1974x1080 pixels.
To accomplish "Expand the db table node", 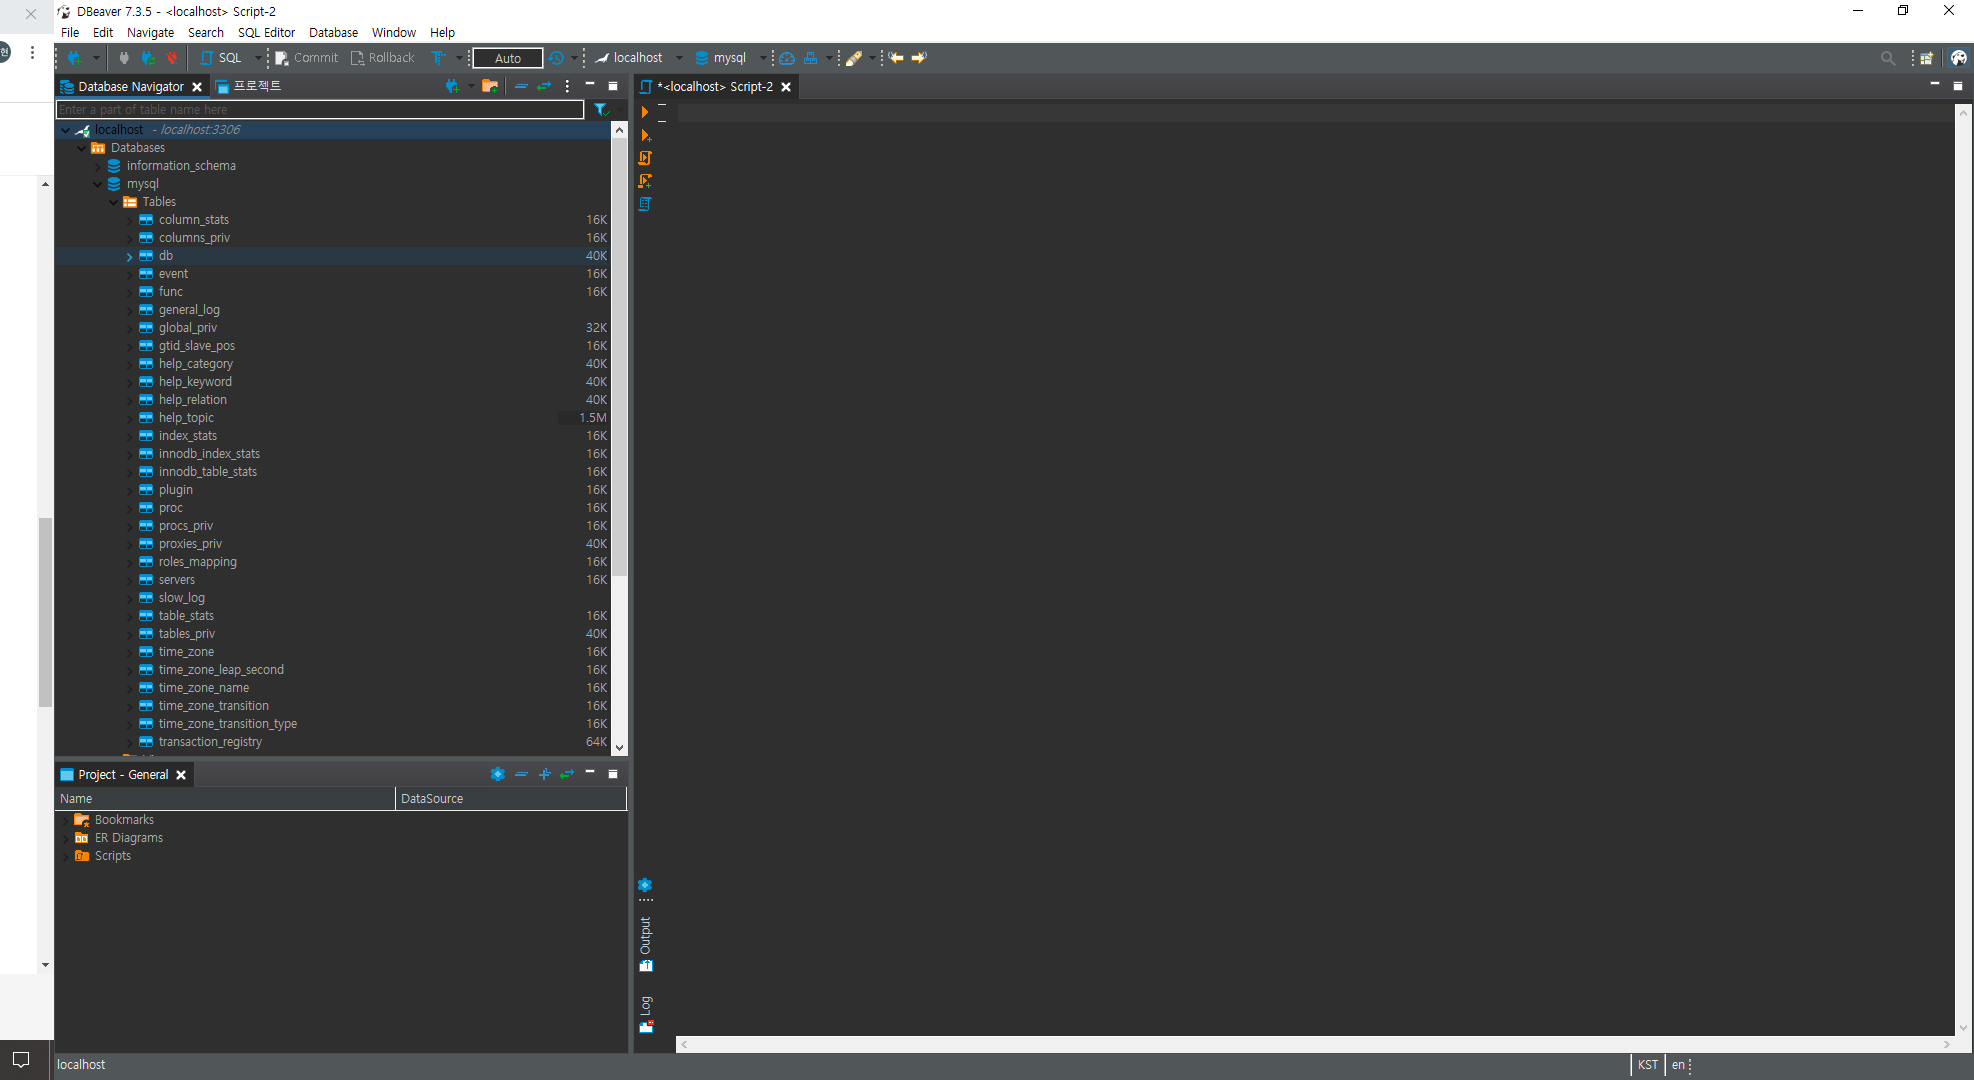I will [130, 257].
